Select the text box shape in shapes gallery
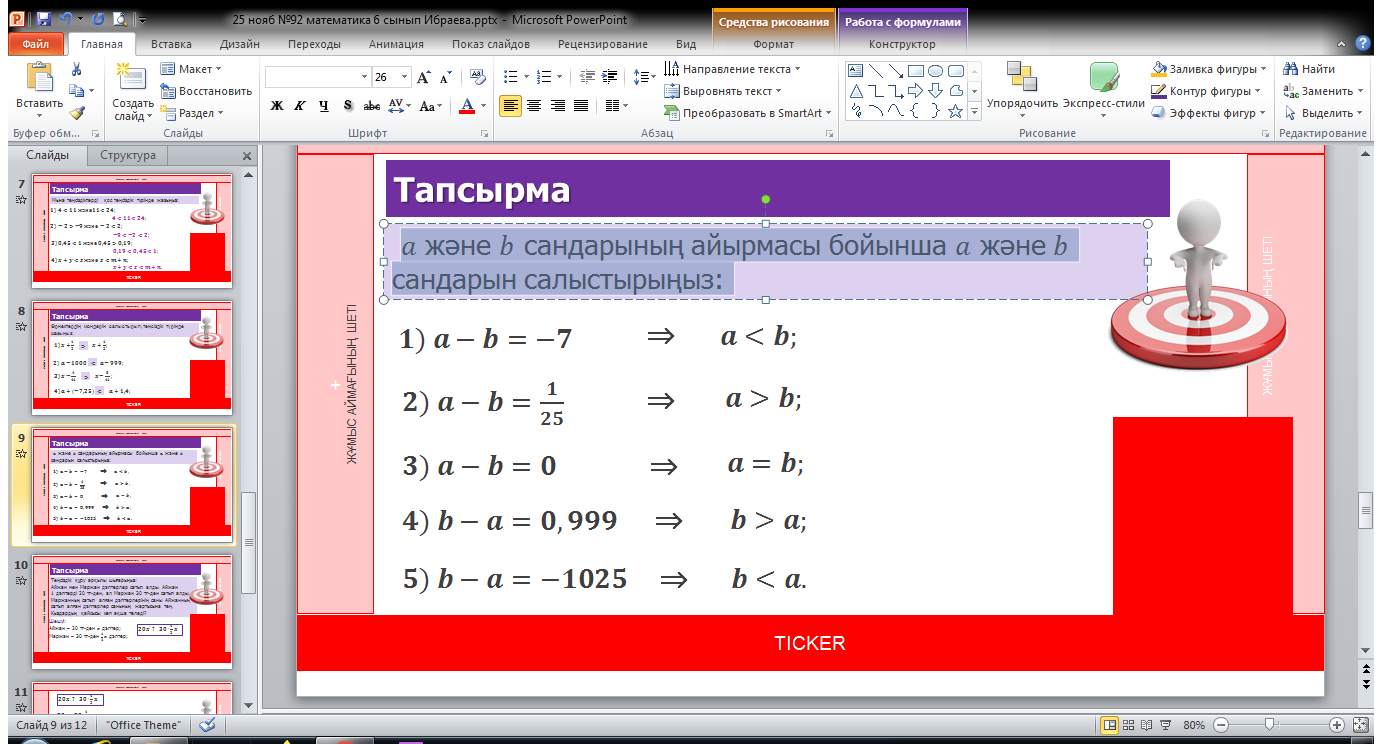The image size is (1382, 744). point(855,70)
